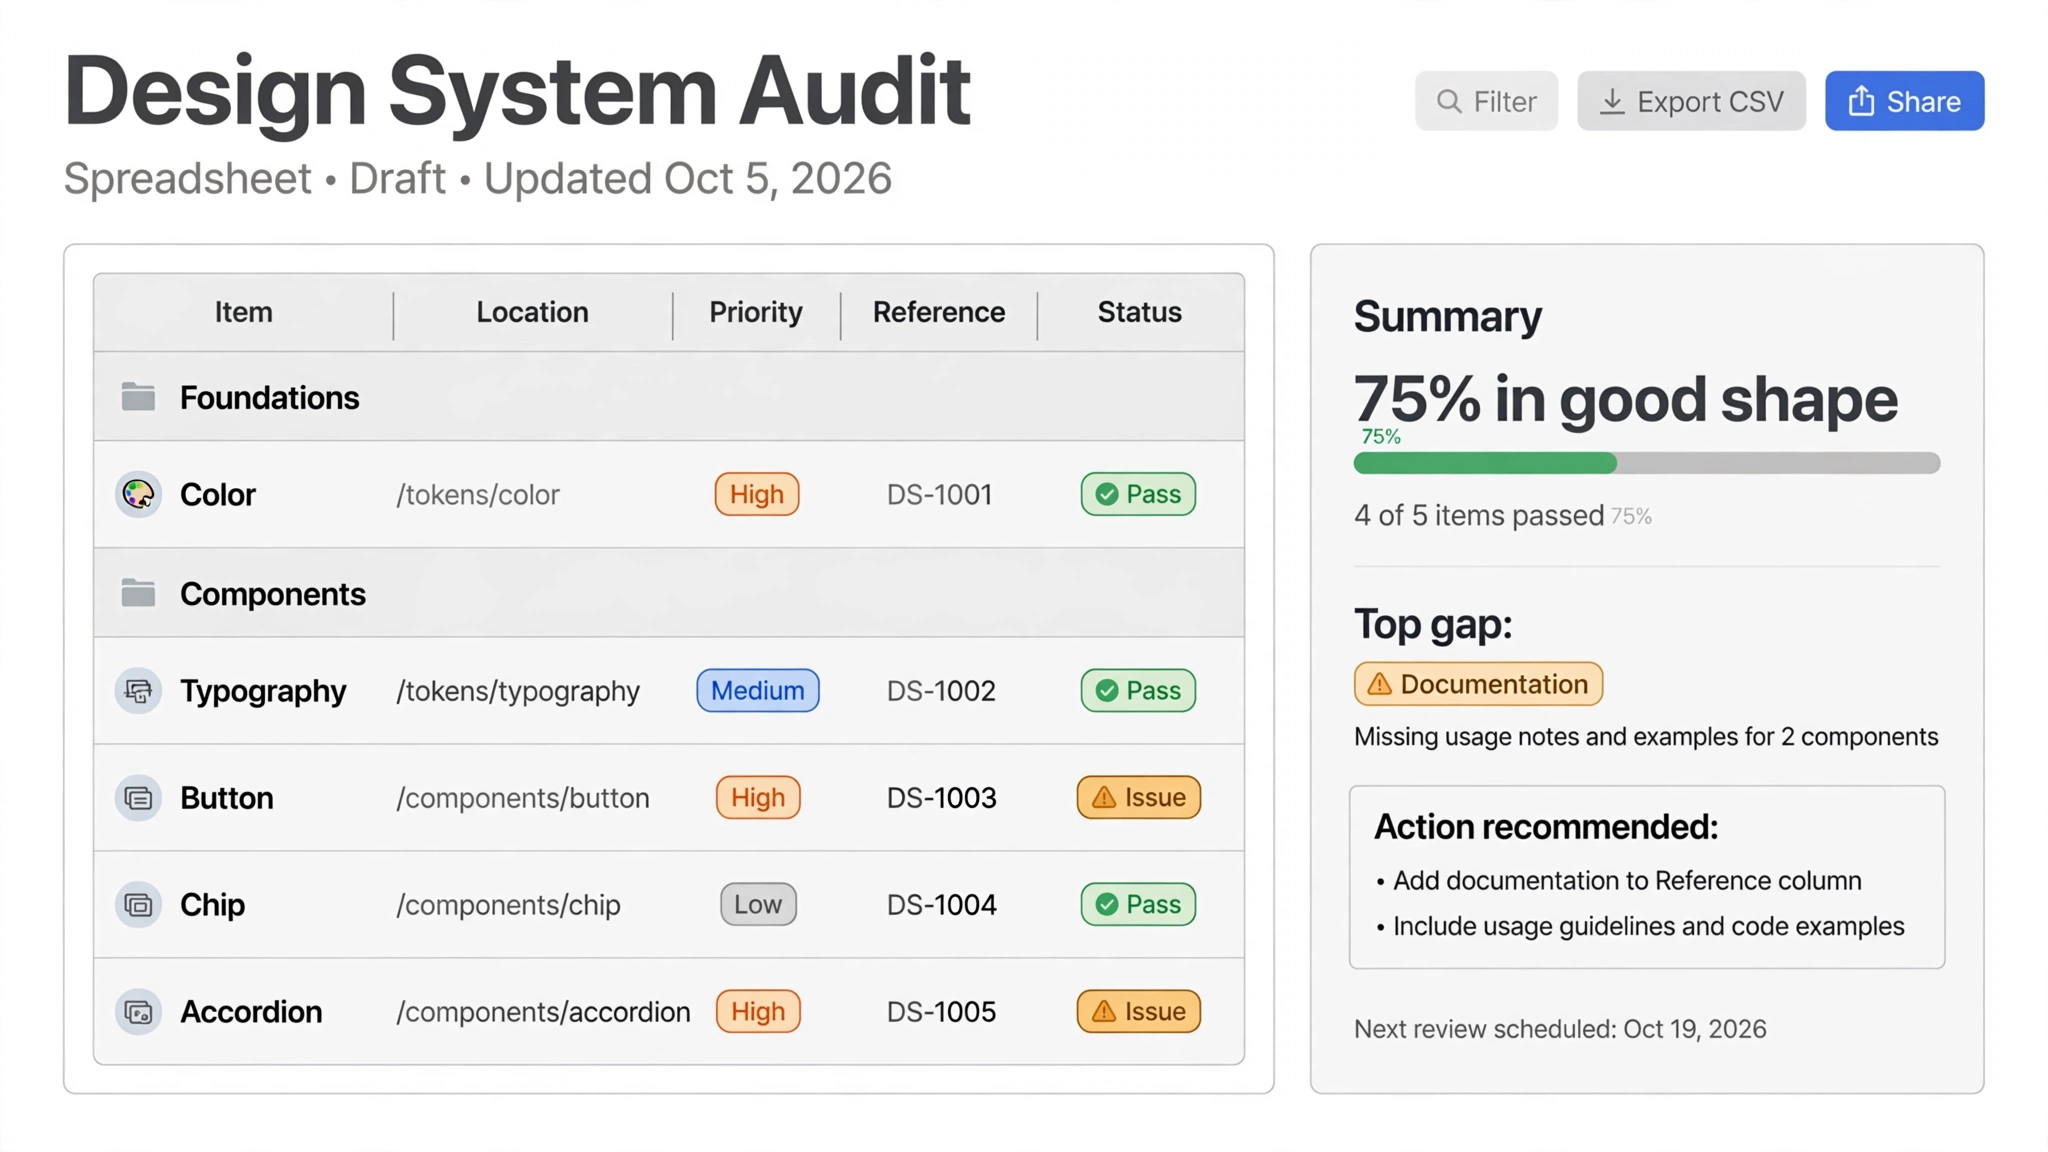Click the Item column header

pos(243,312)
